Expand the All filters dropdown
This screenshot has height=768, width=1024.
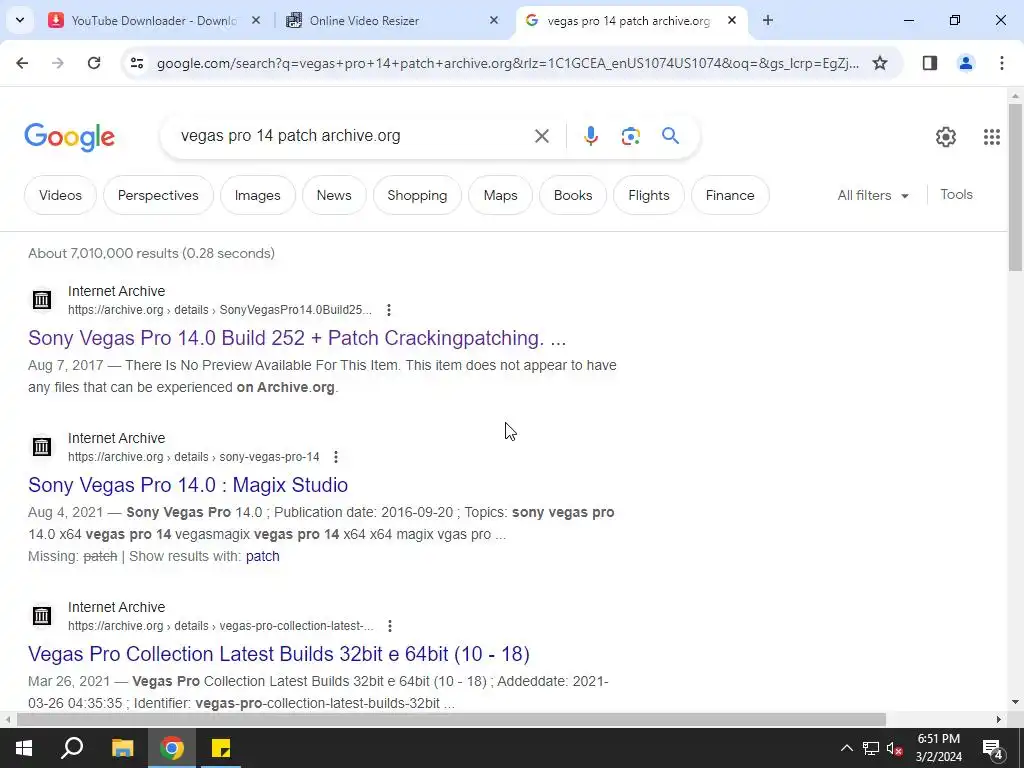pyautogui.click(x=873, y=195)
